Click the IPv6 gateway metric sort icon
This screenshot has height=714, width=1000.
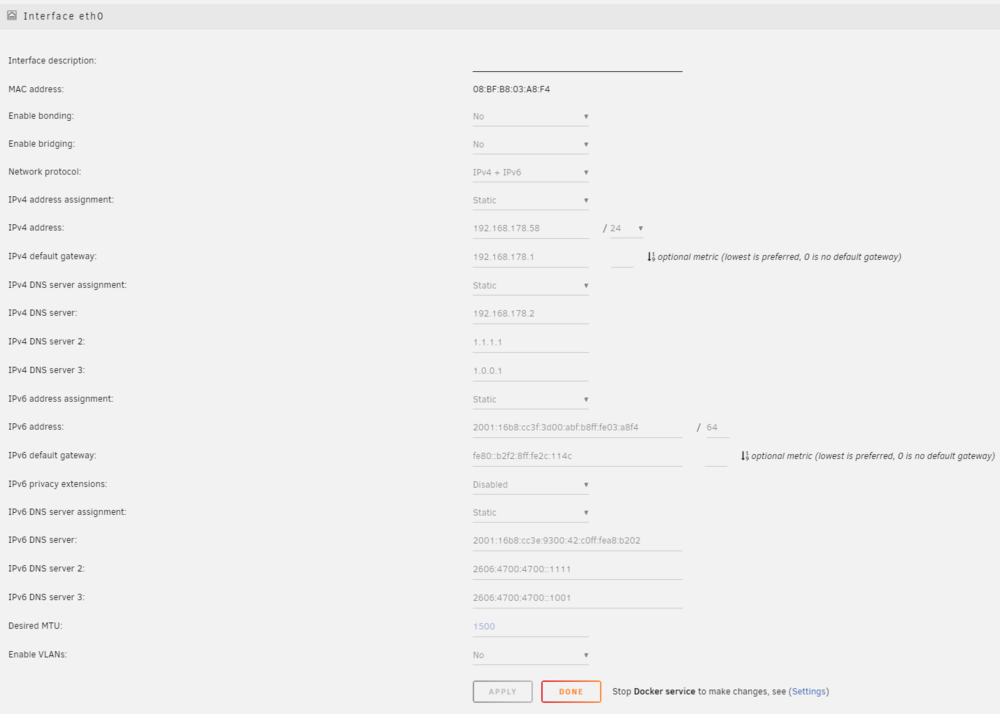[745, 456]
